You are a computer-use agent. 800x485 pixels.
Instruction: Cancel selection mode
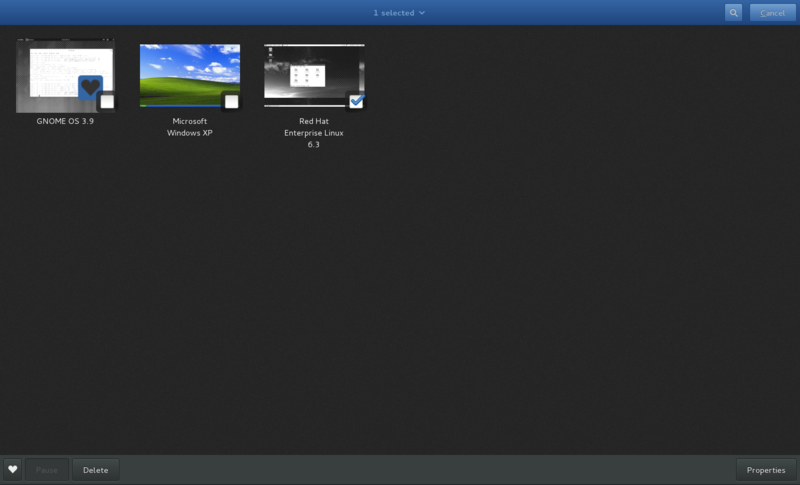[x=772, y=13]
